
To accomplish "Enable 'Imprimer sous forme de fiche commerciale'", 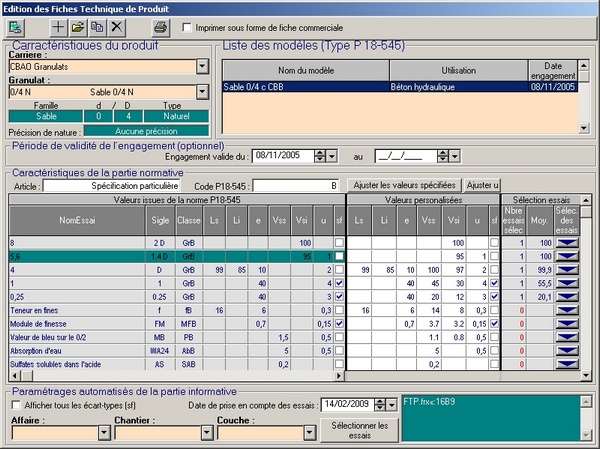I will 189,28.
